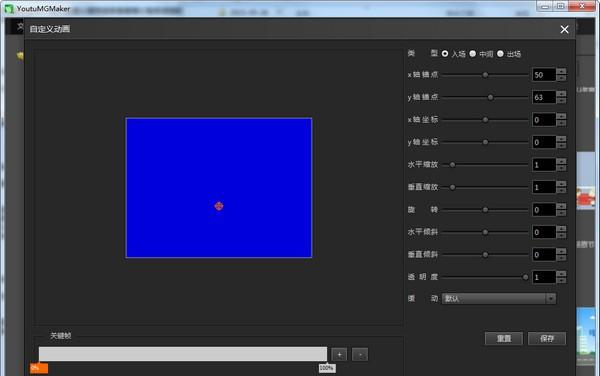Click the y轴锚点 slider handle

click(x=490, y=98)
